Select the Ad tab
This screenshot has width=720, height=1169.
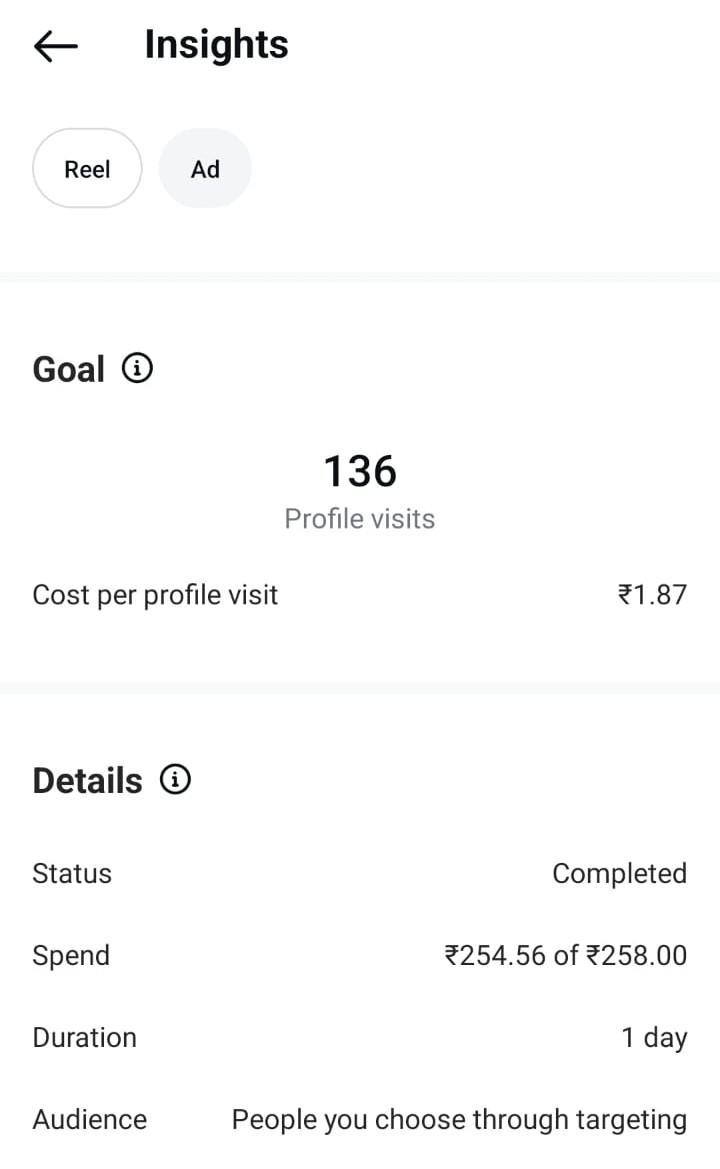coord(205,169)
